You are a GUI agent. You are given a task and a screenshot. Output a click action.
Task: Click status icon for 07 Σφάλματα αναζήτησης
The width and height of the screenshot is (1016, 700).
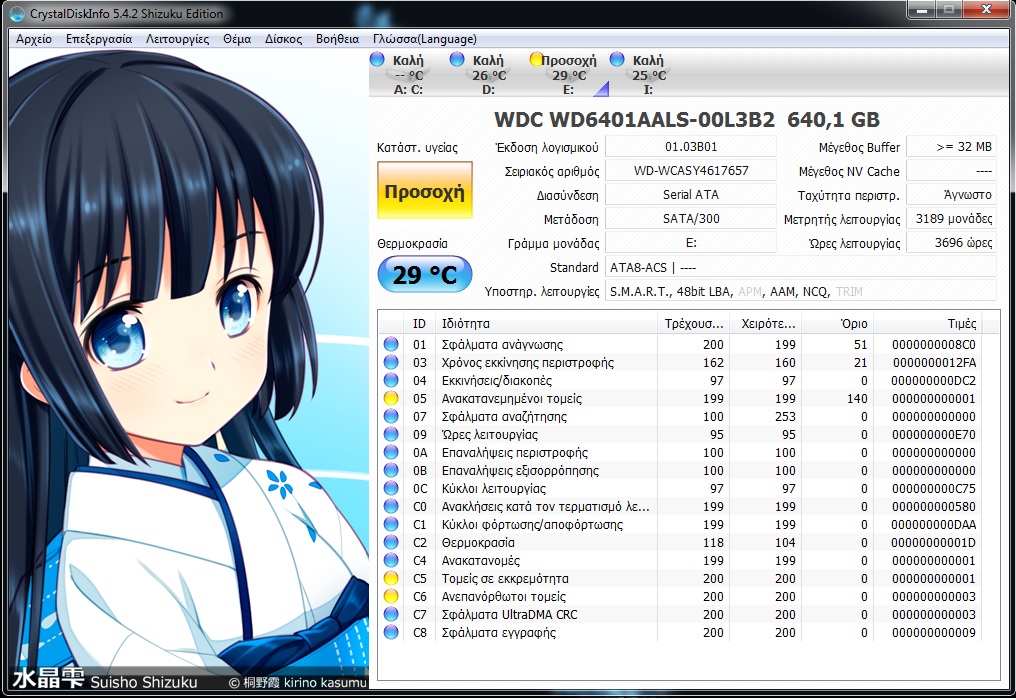[x=391, y=416]
